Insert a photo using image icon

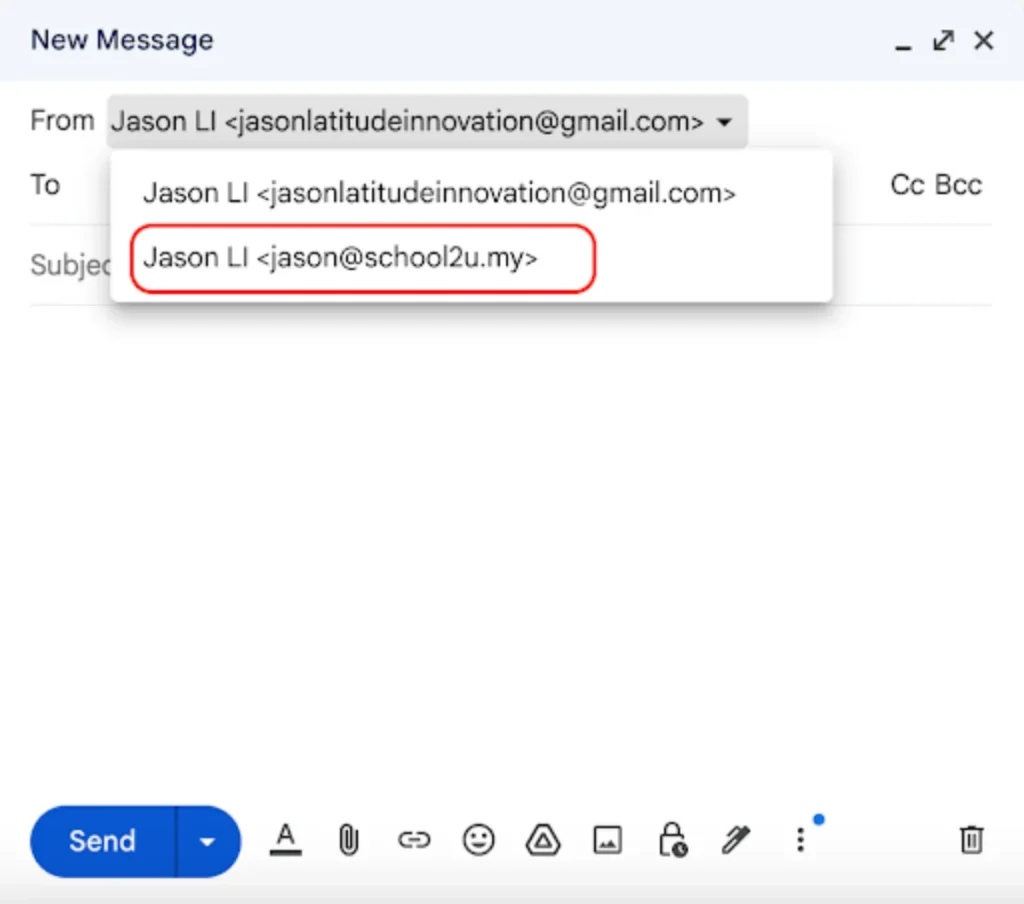click(607, 840)
